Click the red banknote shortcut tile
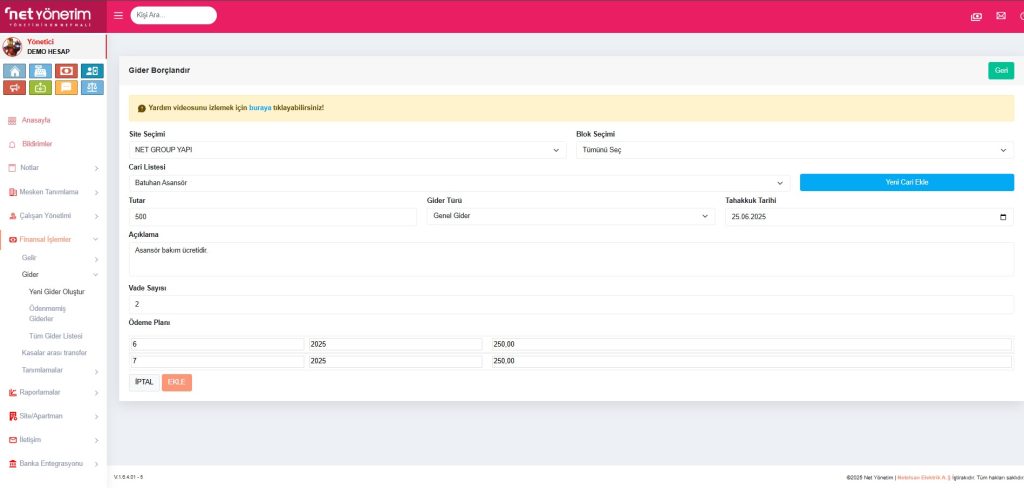Image resolution: width=1024 pixels, height=488 pixels. (x=66, y=71)
